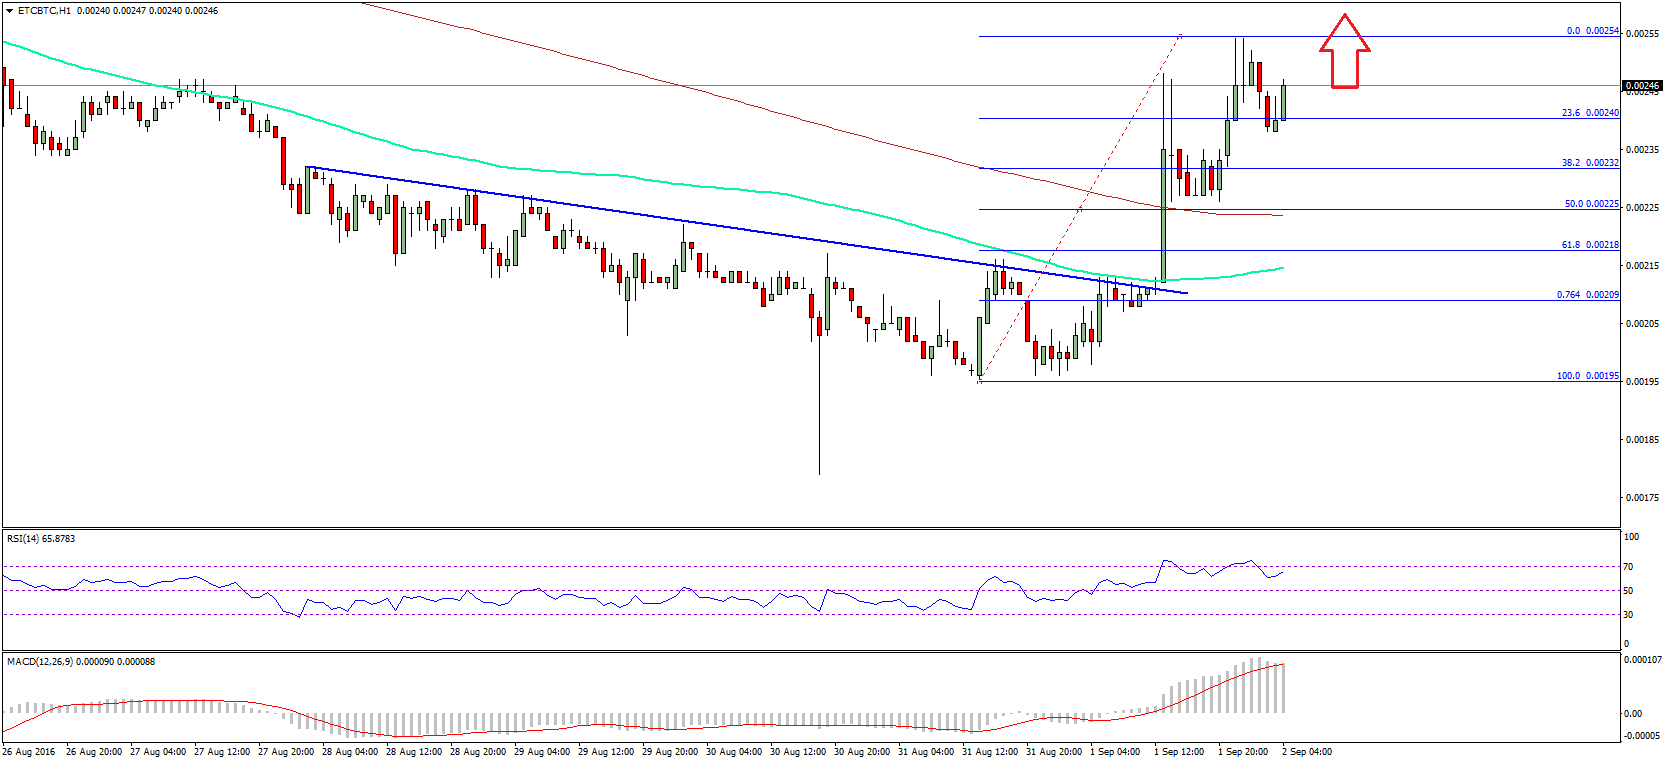Click price axis value 0.00225
This screenshot has height=763, width=1663.
pyautogui.click(x=1643, y=208)
